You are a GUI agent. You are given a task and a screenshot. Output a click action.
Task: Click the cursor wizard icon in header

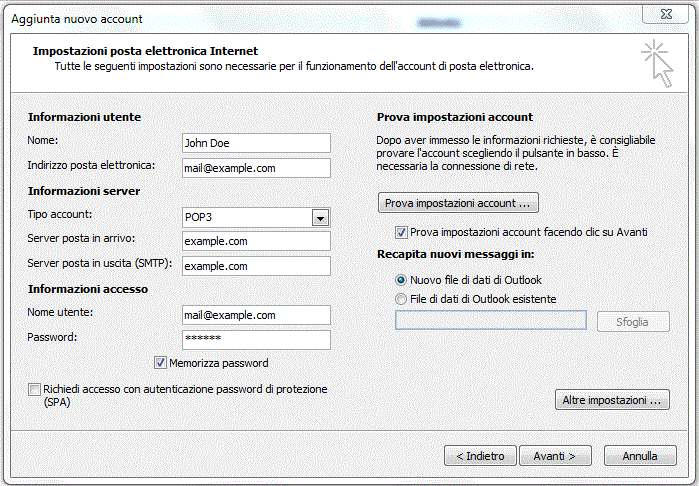point(658,63)
